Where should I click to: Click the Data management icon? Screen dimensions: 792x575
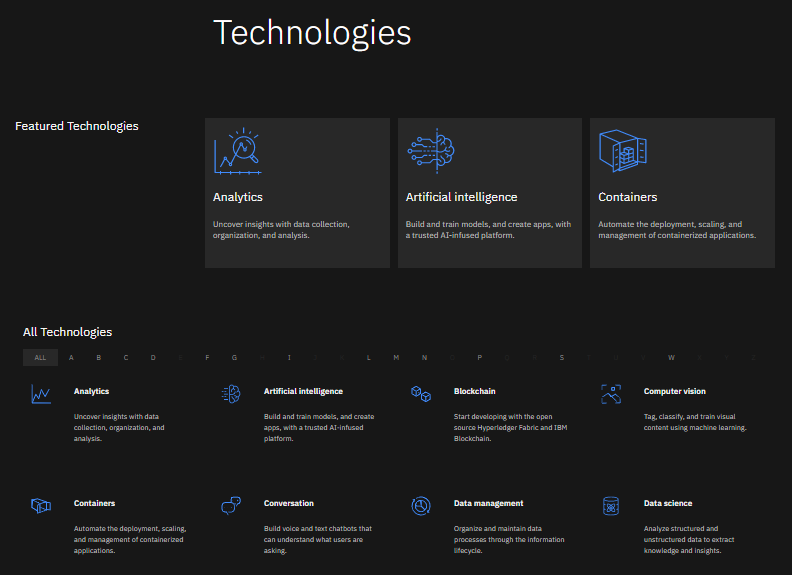click(x=421, y=506)
